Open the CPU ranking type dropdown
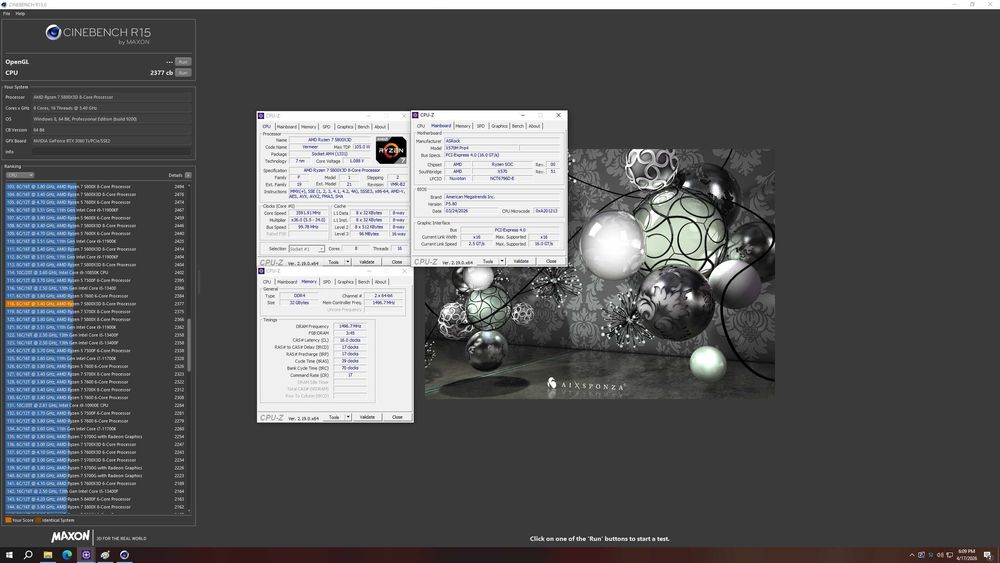Screen dimensions: 1000x563 [20, 175]
